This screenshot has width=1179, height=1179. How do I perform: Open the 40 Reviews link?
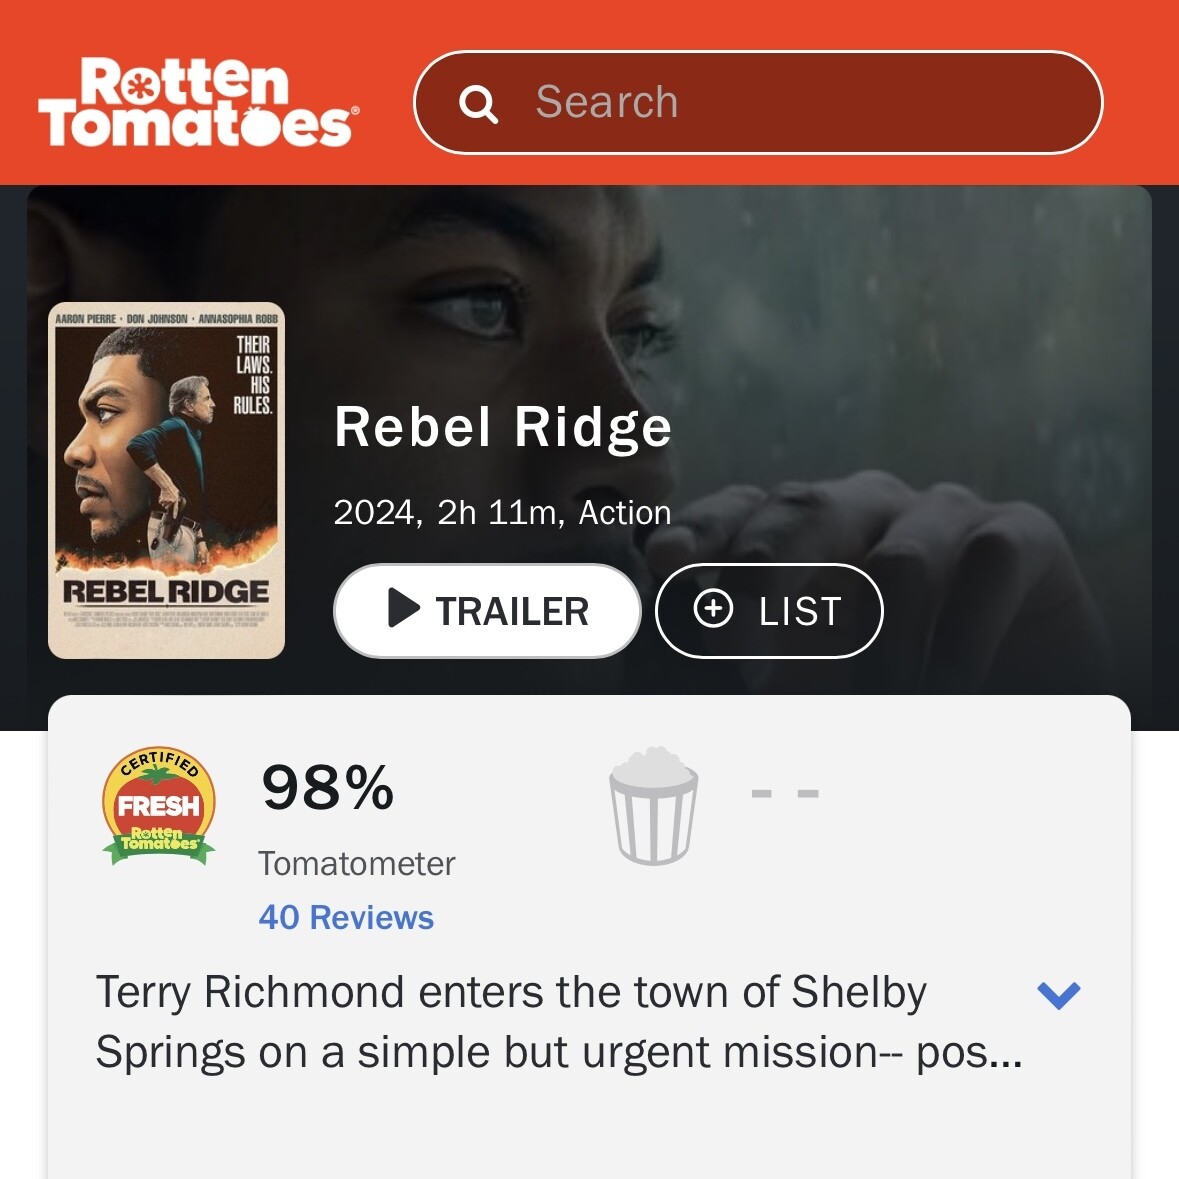(346, 917)
